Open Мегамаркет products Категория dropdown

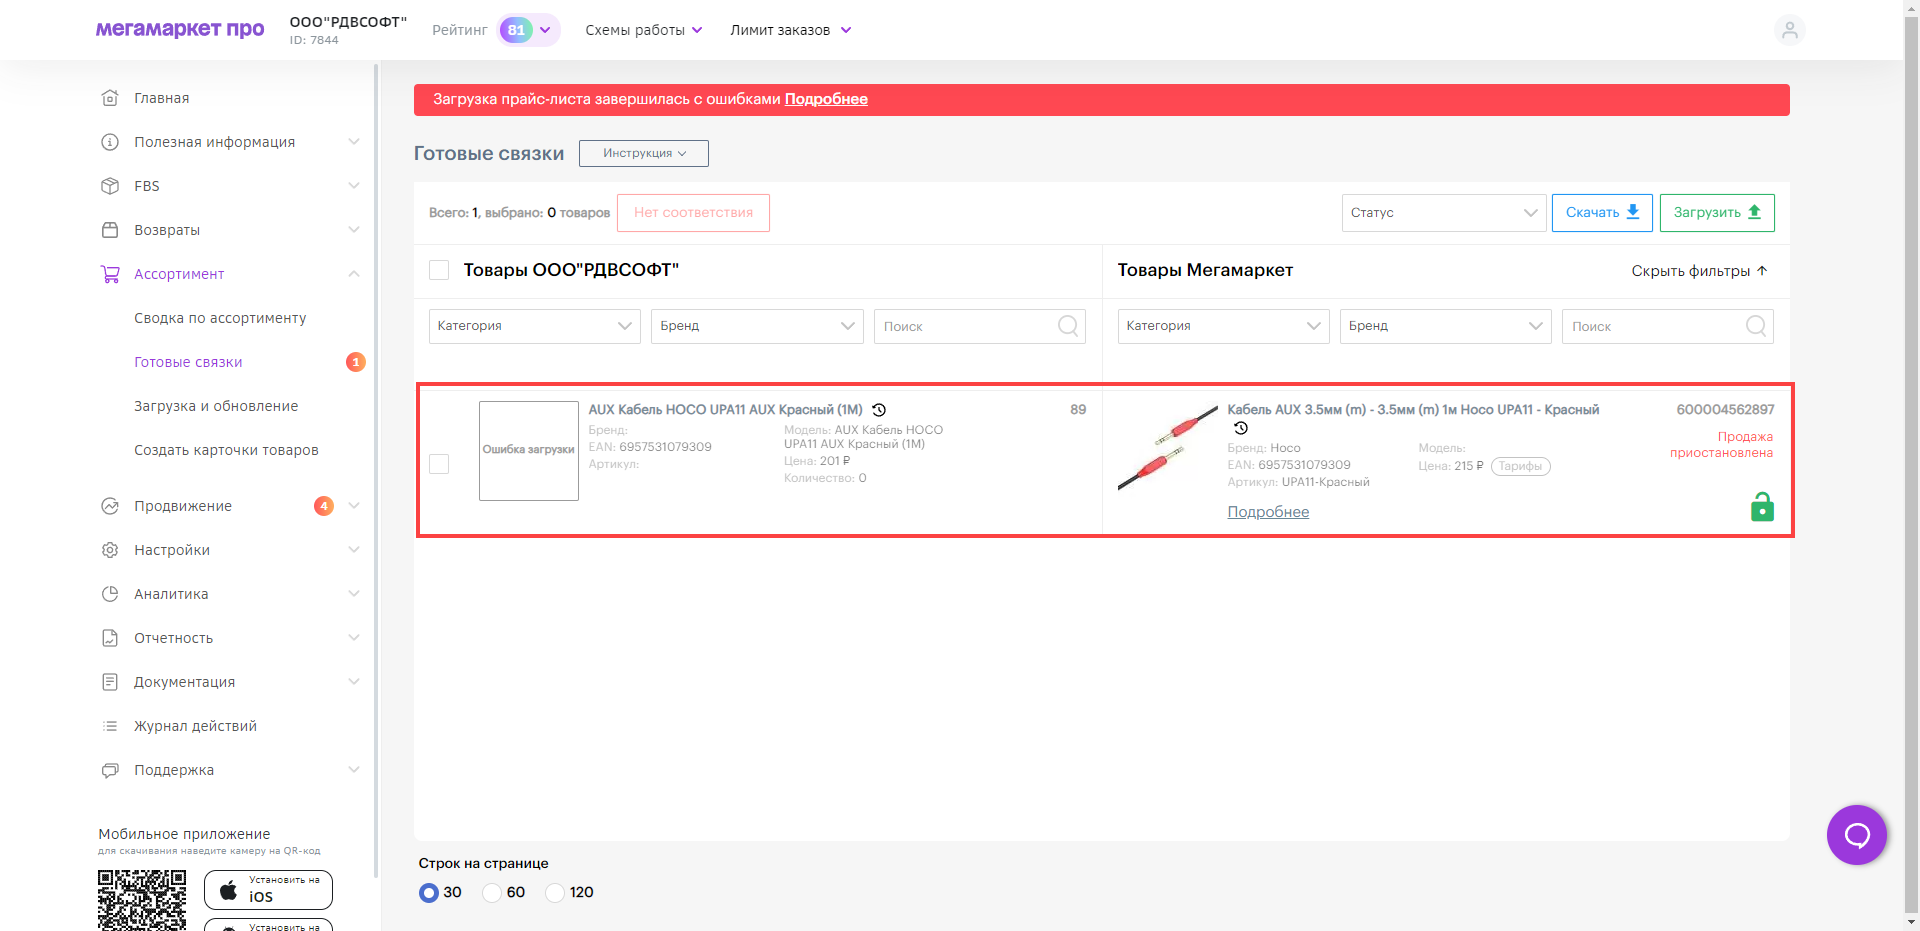coord(1224,326)
